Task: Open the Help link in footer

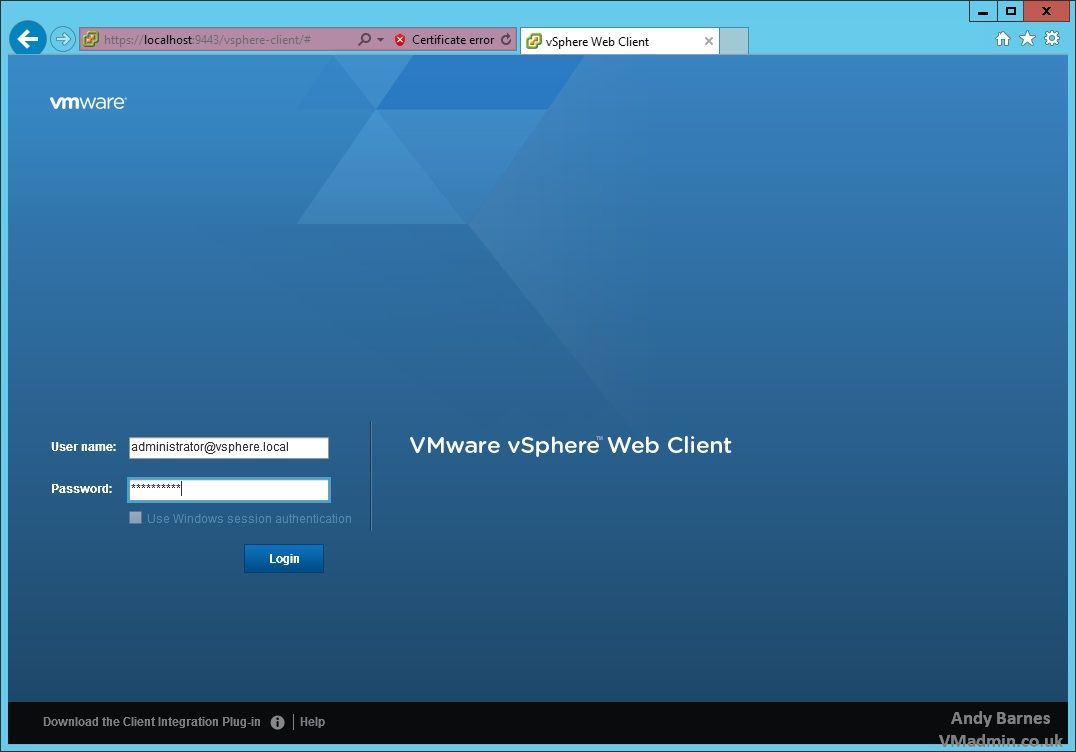Action: (313, 722)
